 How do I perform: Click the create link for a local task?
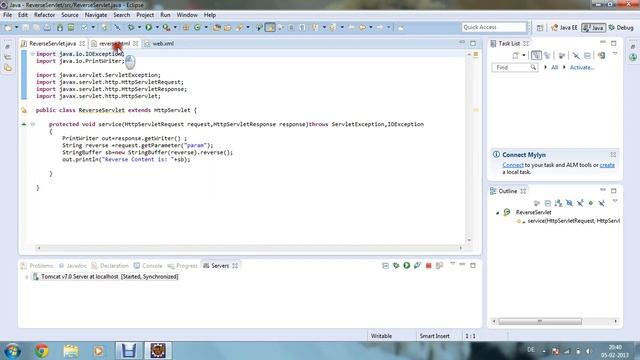[607, 165]
